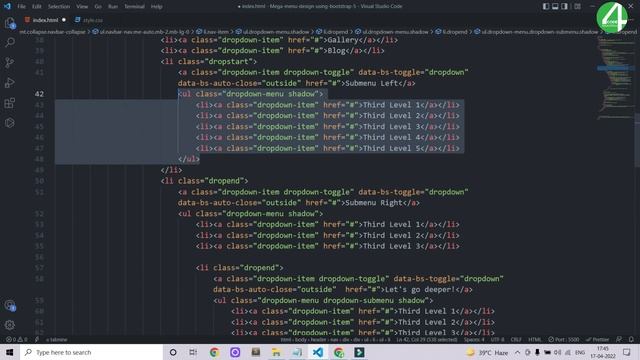Open Run and Debug view
Image resolution: width=640 pixels, height=360 pixels.
click(10, 82)
